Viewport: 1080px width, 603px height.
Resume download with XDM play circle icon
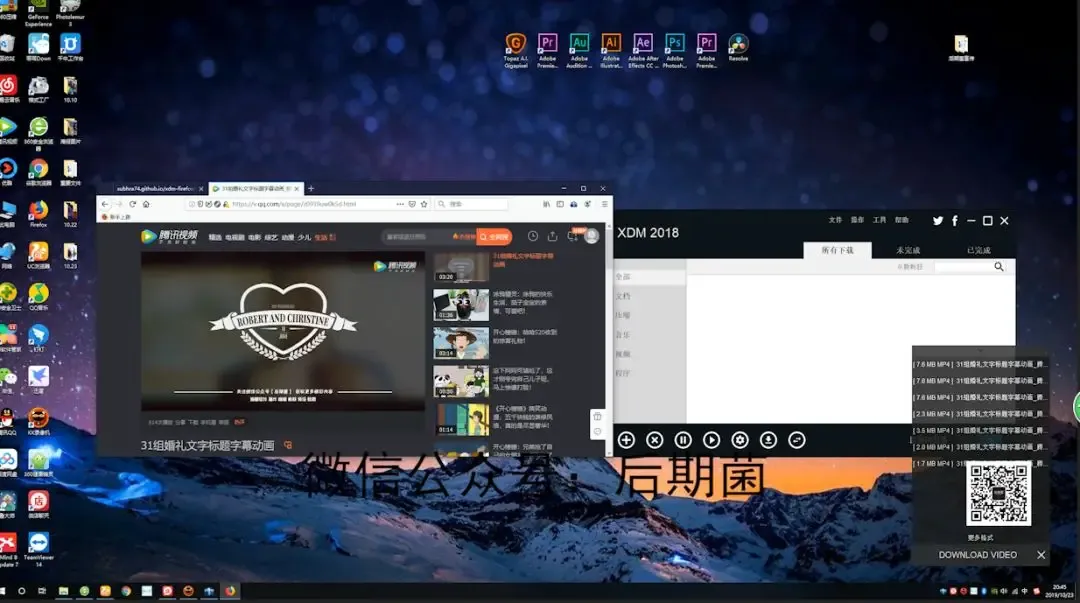pyautogui.click(x=712, y=440)
